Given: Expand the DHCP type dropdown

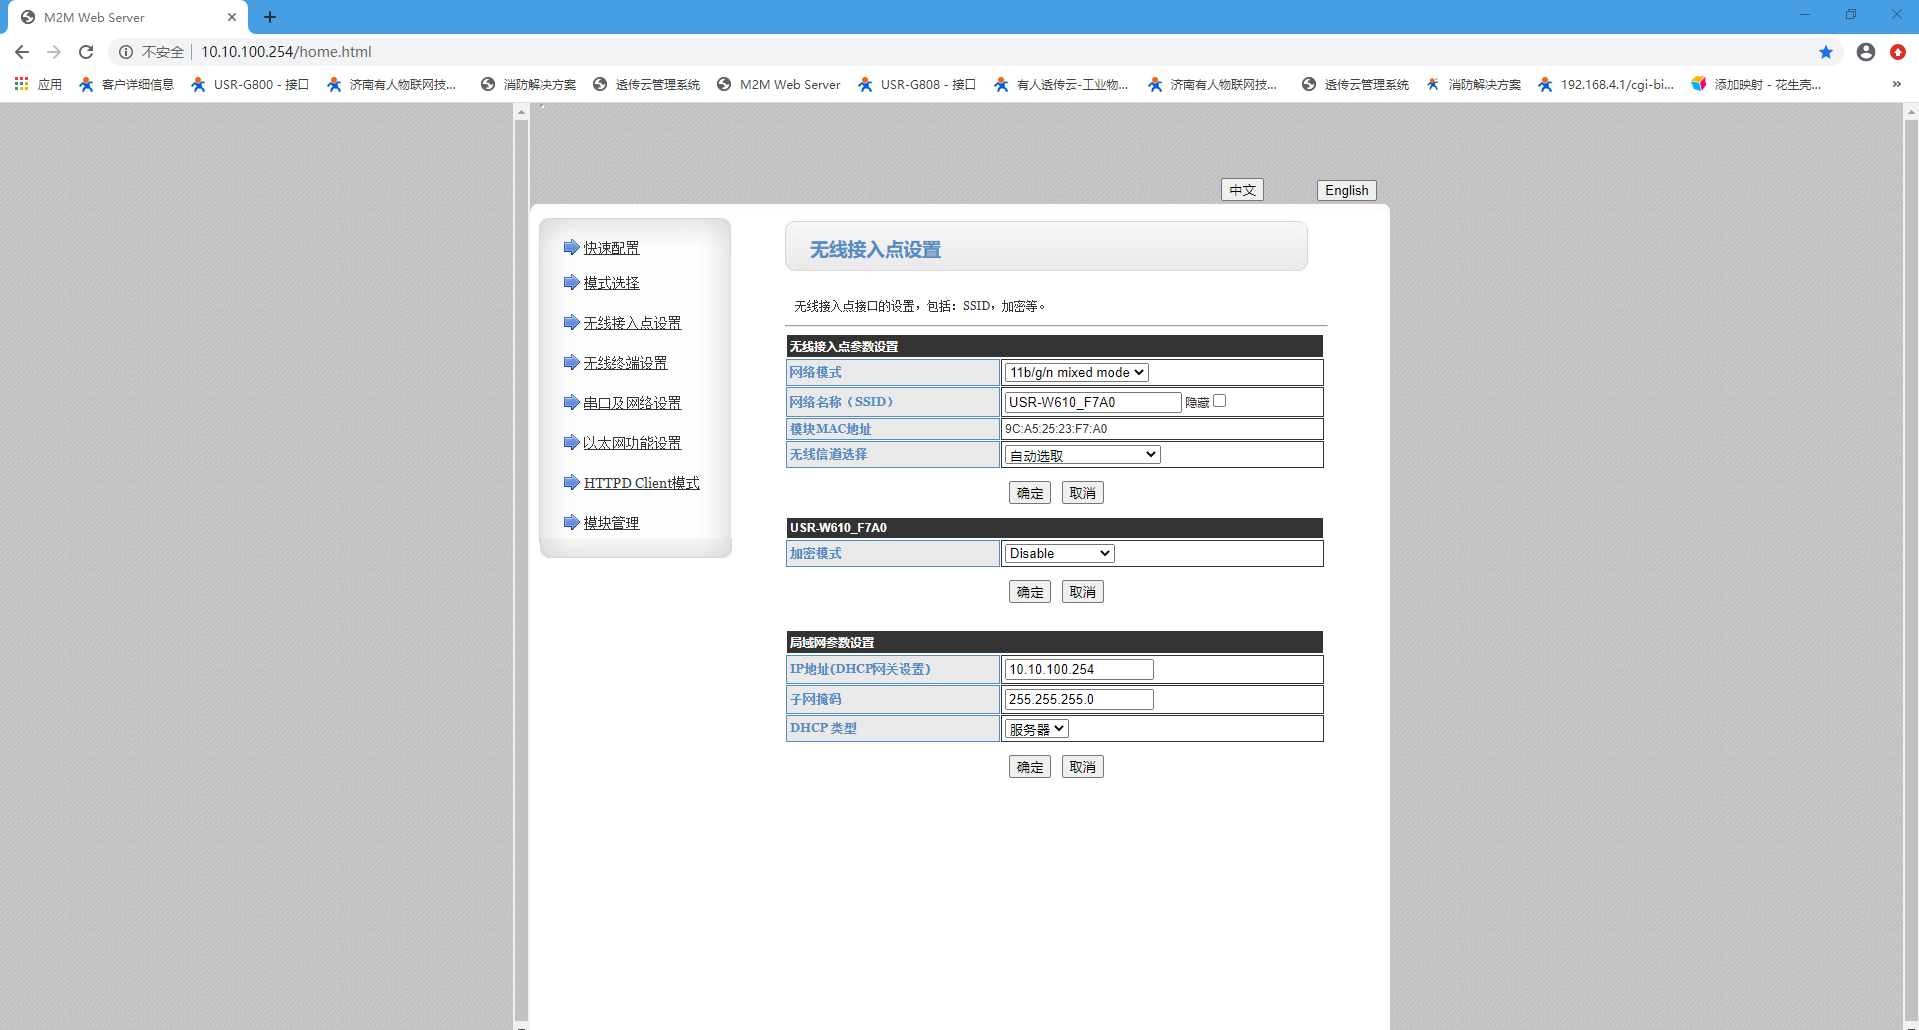Looking at the screenshot, I should [1036, 729].
